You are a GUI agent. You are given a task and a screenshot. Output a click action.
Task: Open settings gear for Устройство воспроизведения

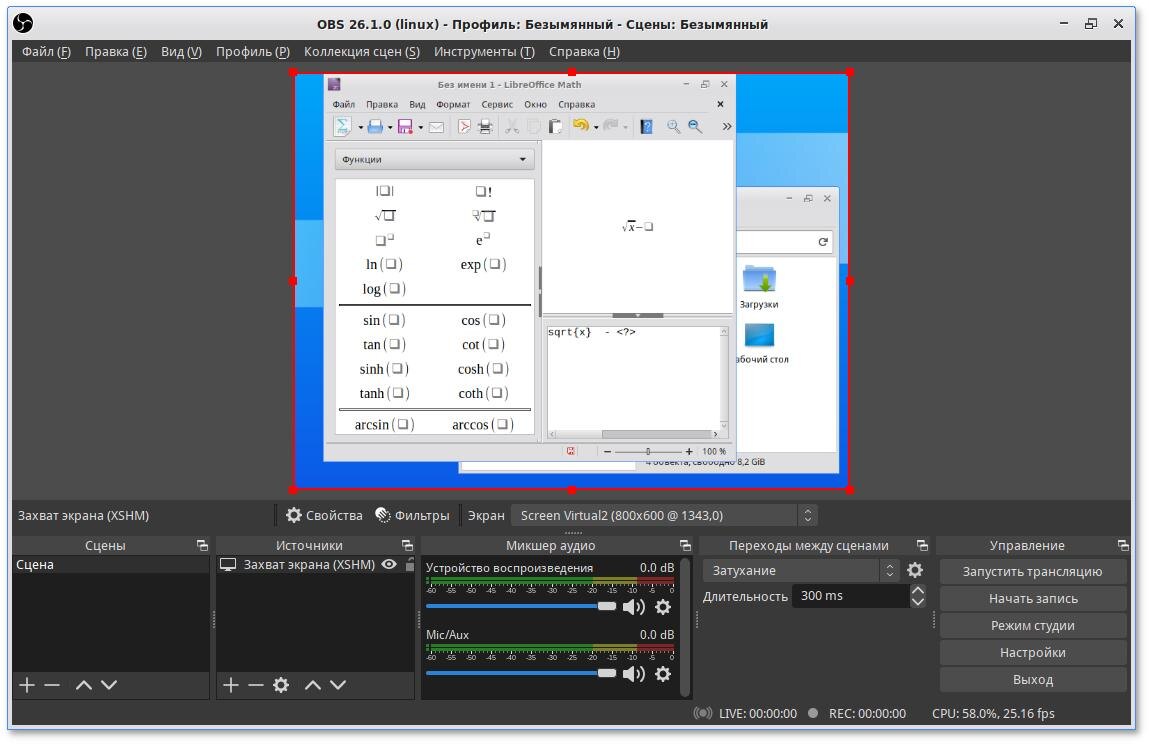click(663, 607)
